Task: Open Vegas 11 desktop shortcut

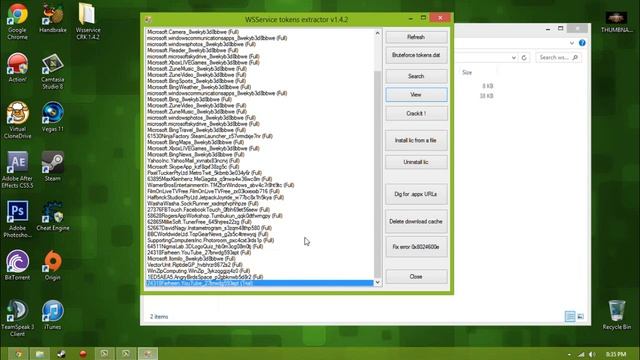Action: point(53,117)
